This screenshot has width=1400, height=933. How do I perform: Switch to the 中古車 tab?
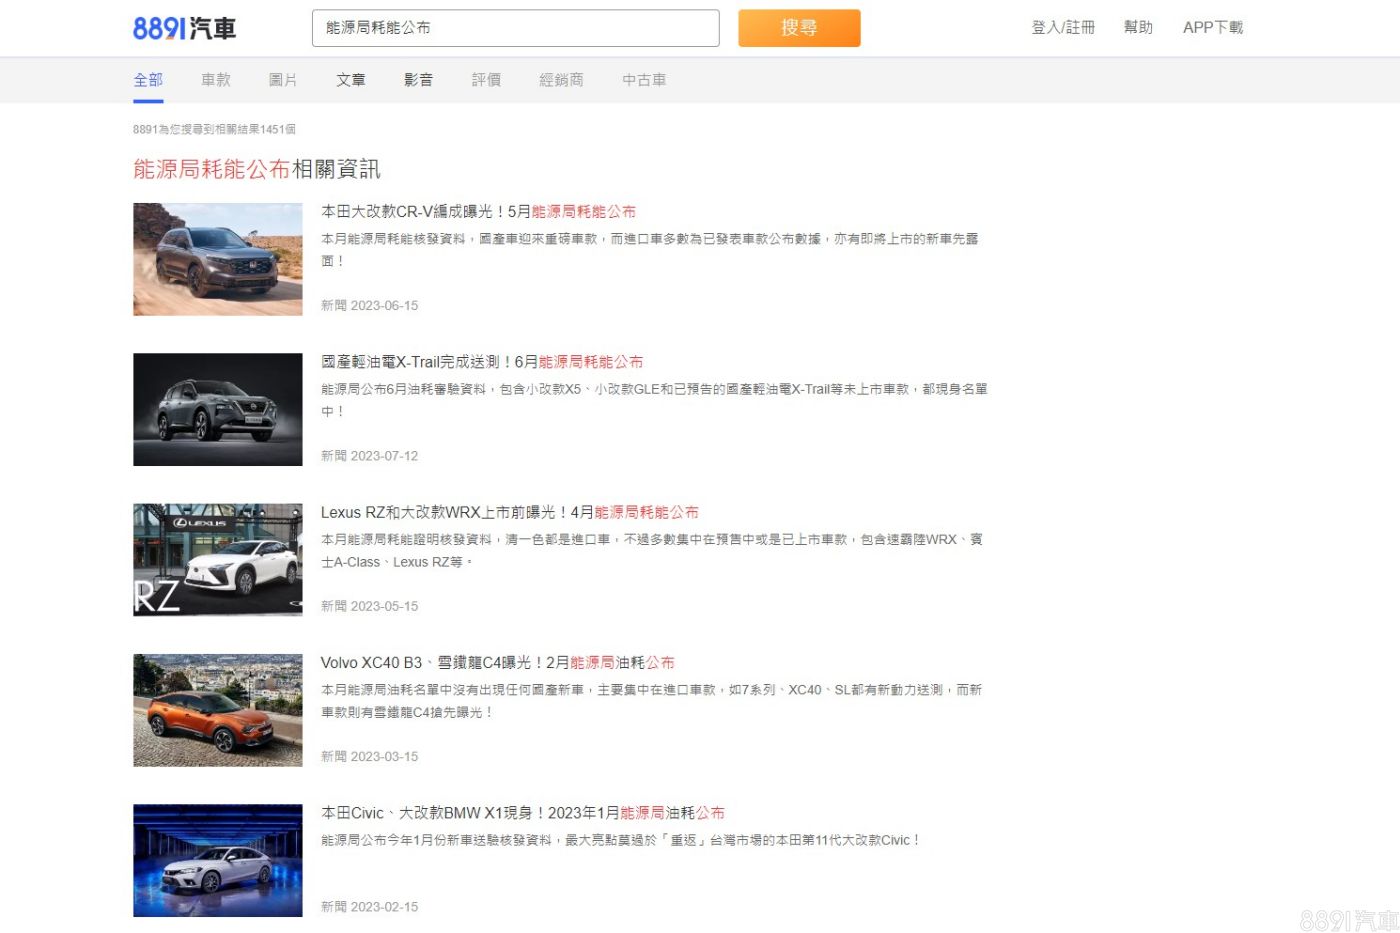coord(644,80)
